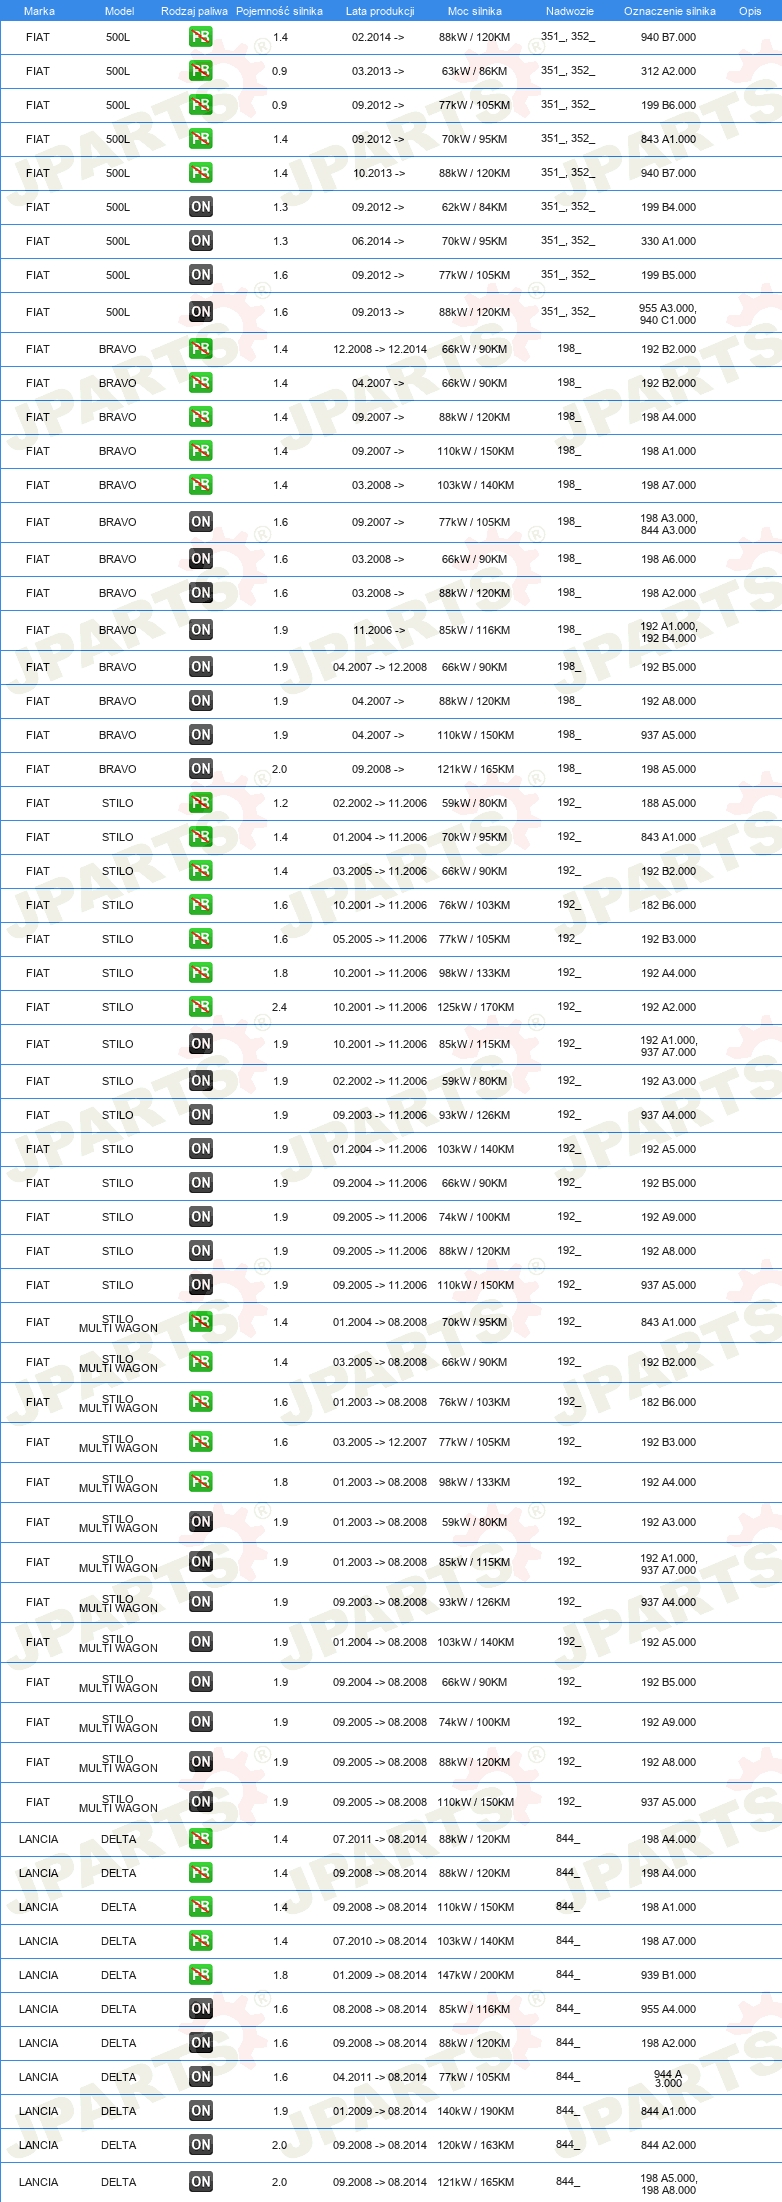Click the 140kW / 190KM power cell
The height and width of the screenshot is (2202, 782).
click(x=475, y=2111)
